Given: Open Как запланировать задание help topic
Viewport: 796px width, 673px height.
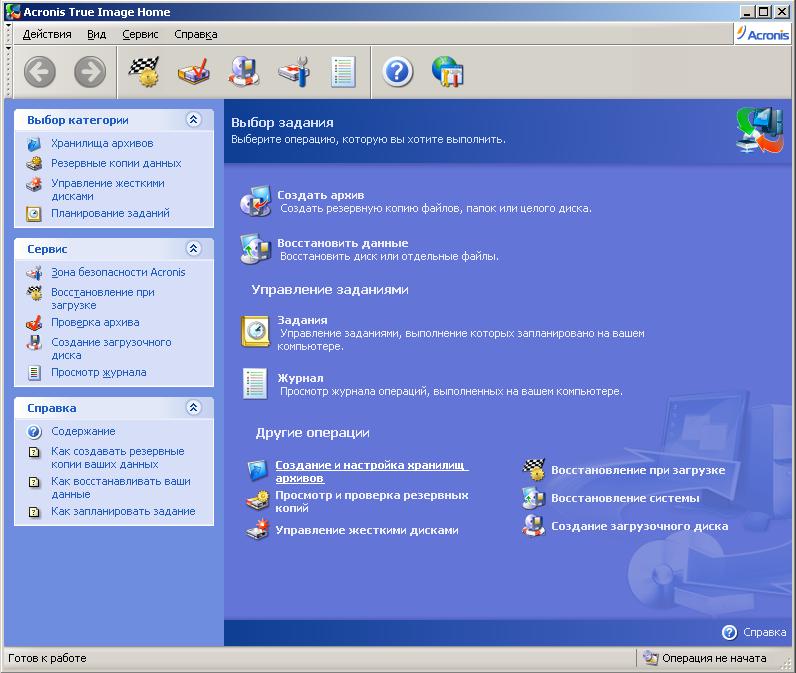Looking at the screenshot, I should point(123,512).
